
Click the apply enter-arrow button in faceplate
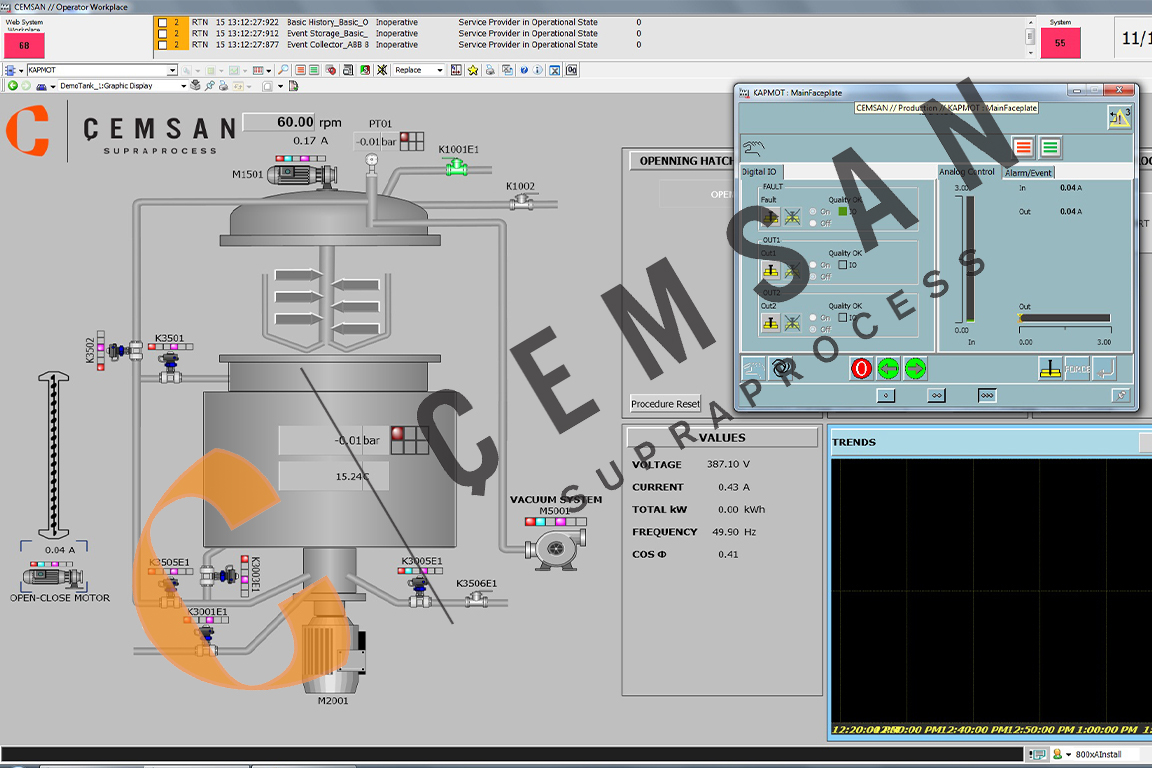[x=1105, y=368]
